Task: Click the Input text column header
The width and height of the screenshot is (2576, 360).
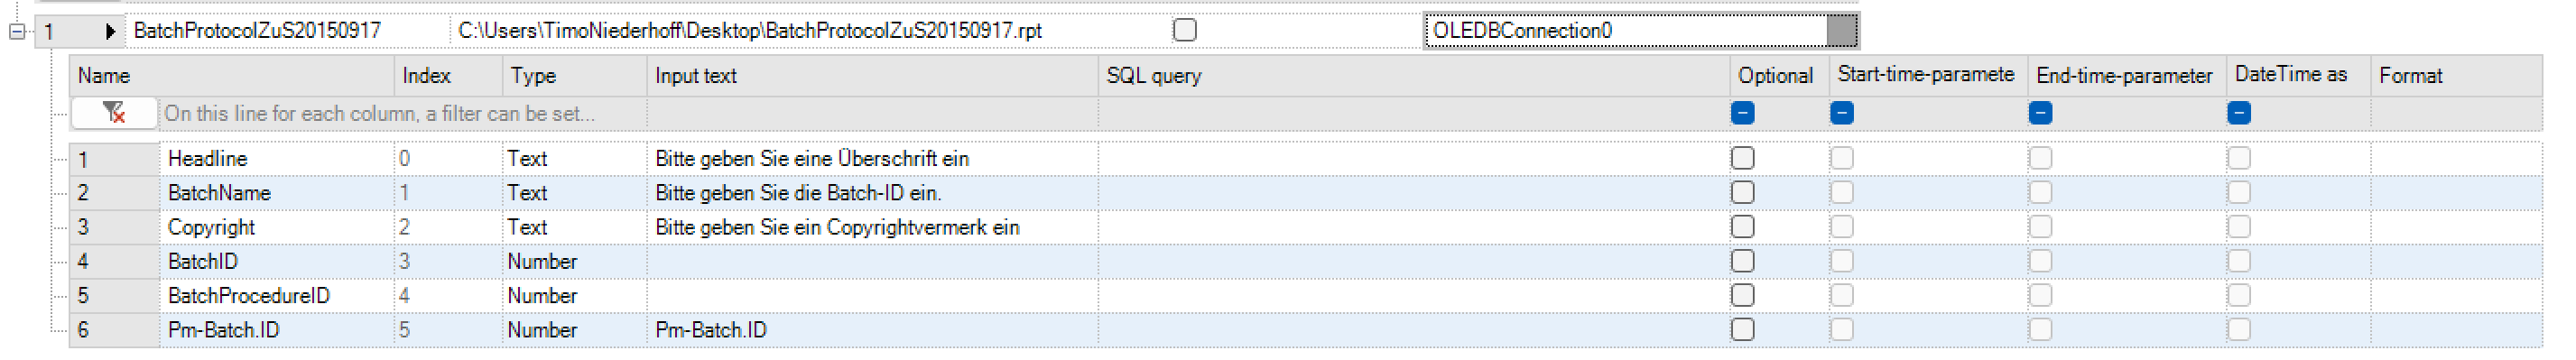Action: (x=872, y=76)
